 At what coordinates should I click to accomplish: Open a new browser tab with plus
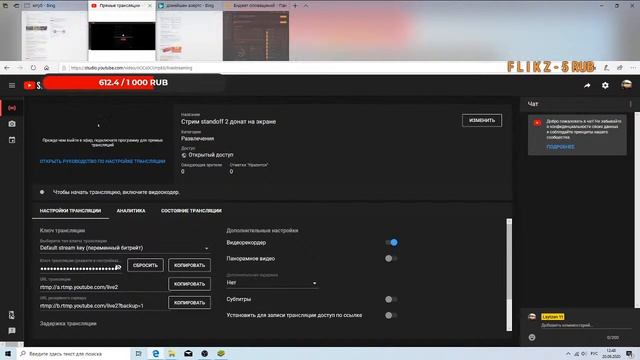[295, 6]
